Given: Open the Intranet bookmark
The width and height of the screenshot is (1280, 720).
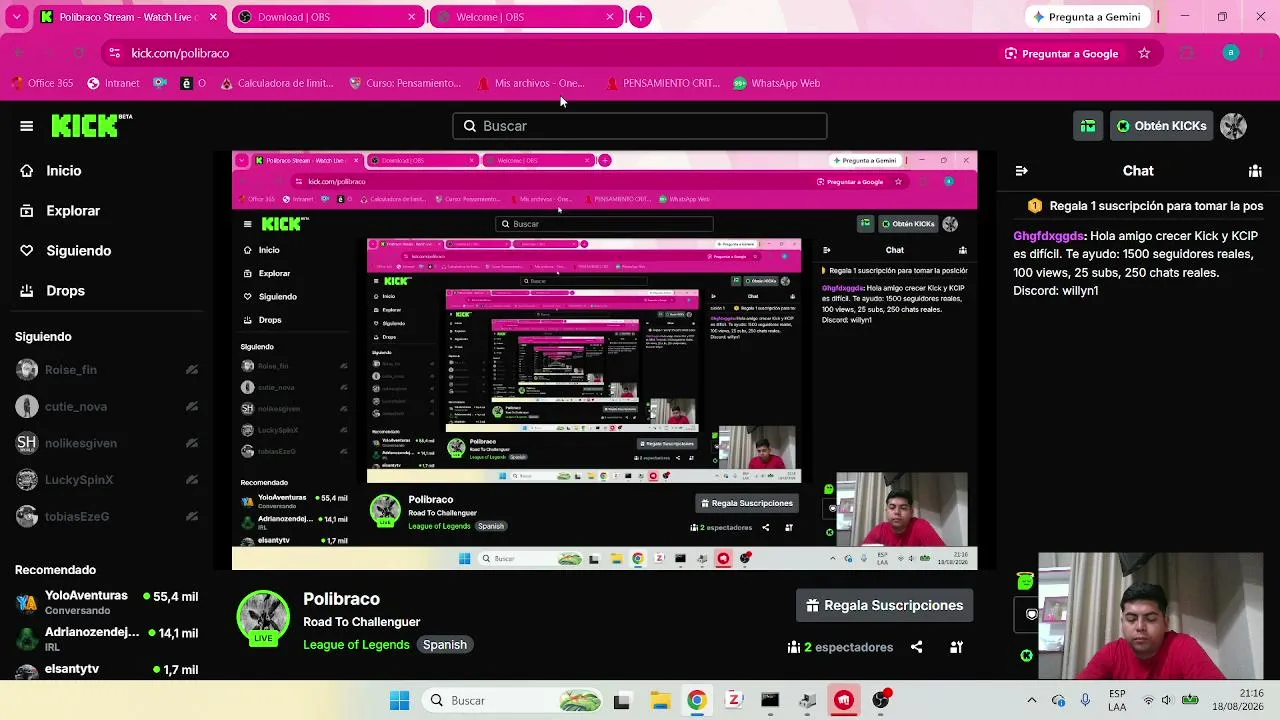Looking at the screenshot, I should (113, 83).
